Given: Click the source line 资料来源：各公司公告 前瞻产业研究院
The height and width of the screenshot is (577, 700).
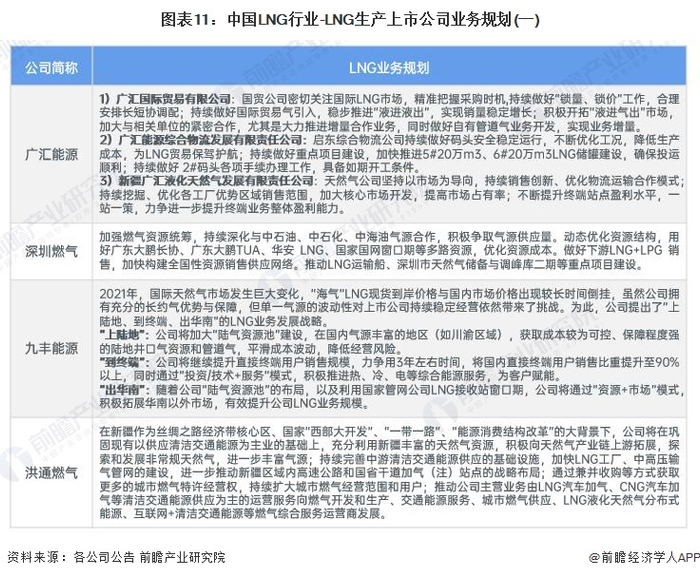Looking at the screenshot, I should click(x=116, y=557).
